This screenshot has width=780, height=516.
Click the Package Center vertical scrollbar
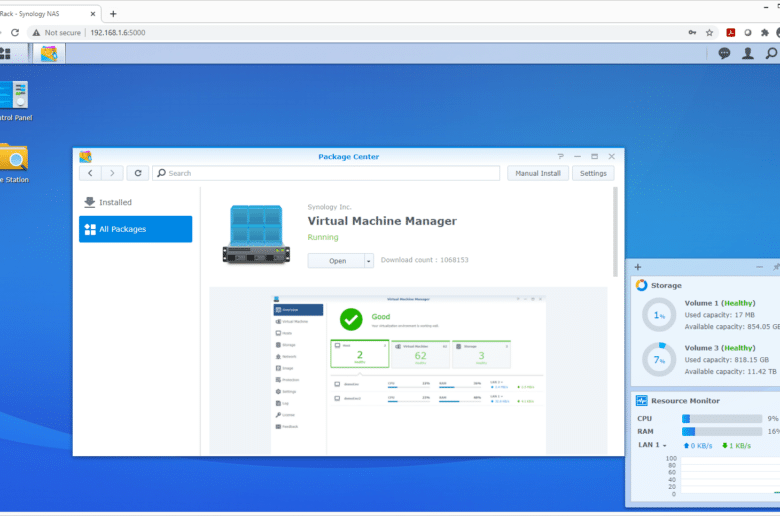tap(615, 232)
